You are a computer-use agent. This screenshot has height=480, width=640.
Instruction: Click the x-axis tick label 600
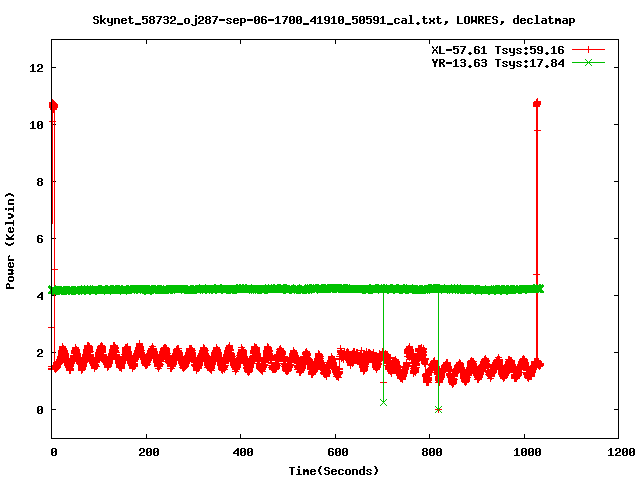(x=338, y=452)
